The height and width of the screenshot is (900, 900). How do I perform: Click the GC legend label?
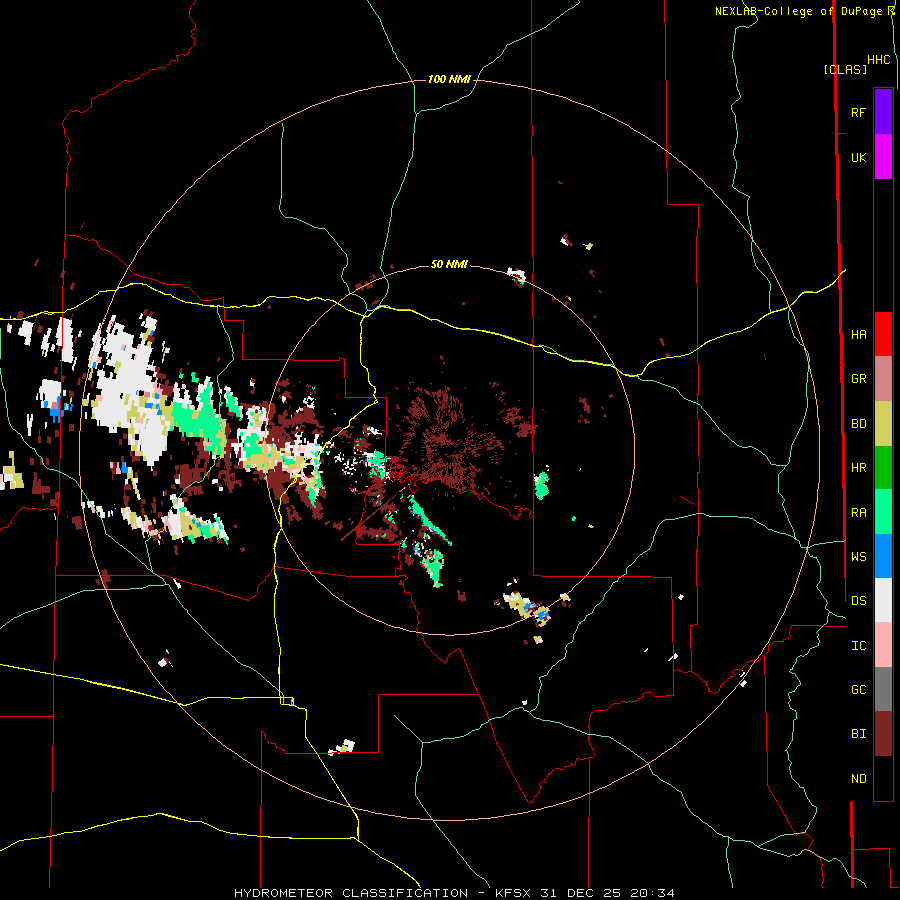858,689
